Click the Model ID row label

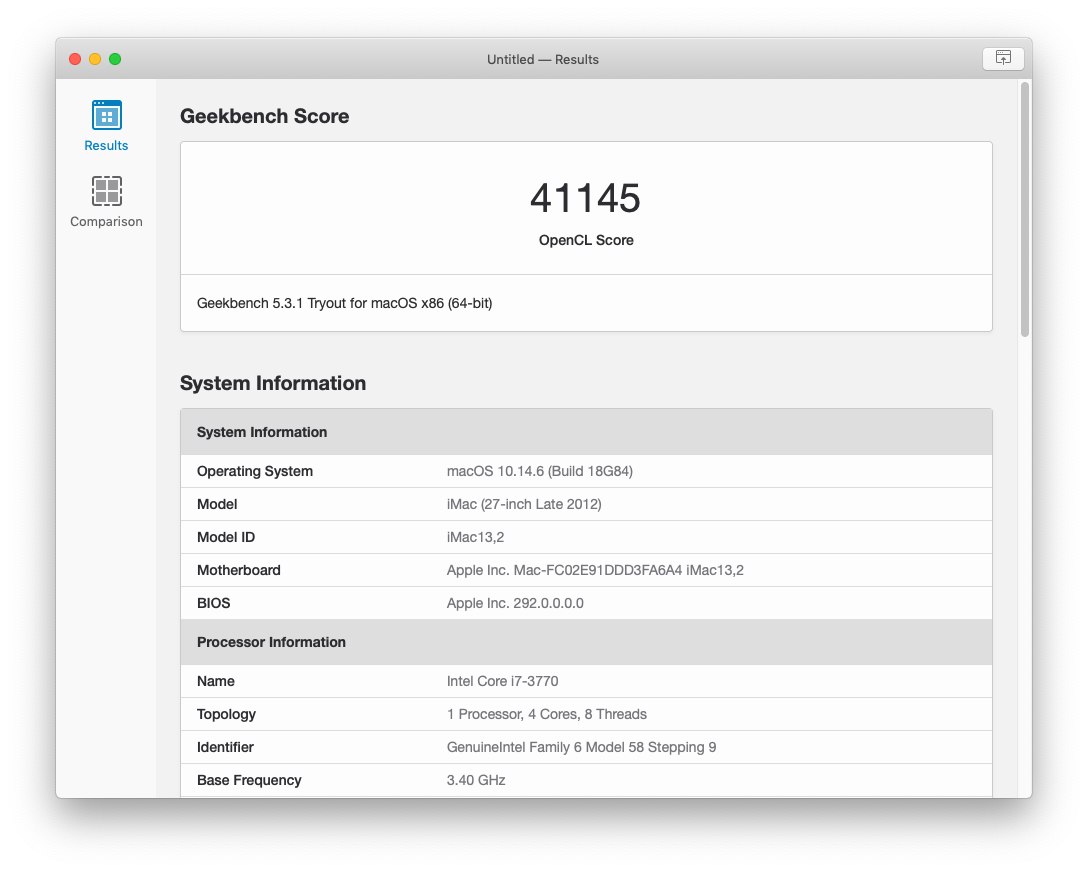226,537
